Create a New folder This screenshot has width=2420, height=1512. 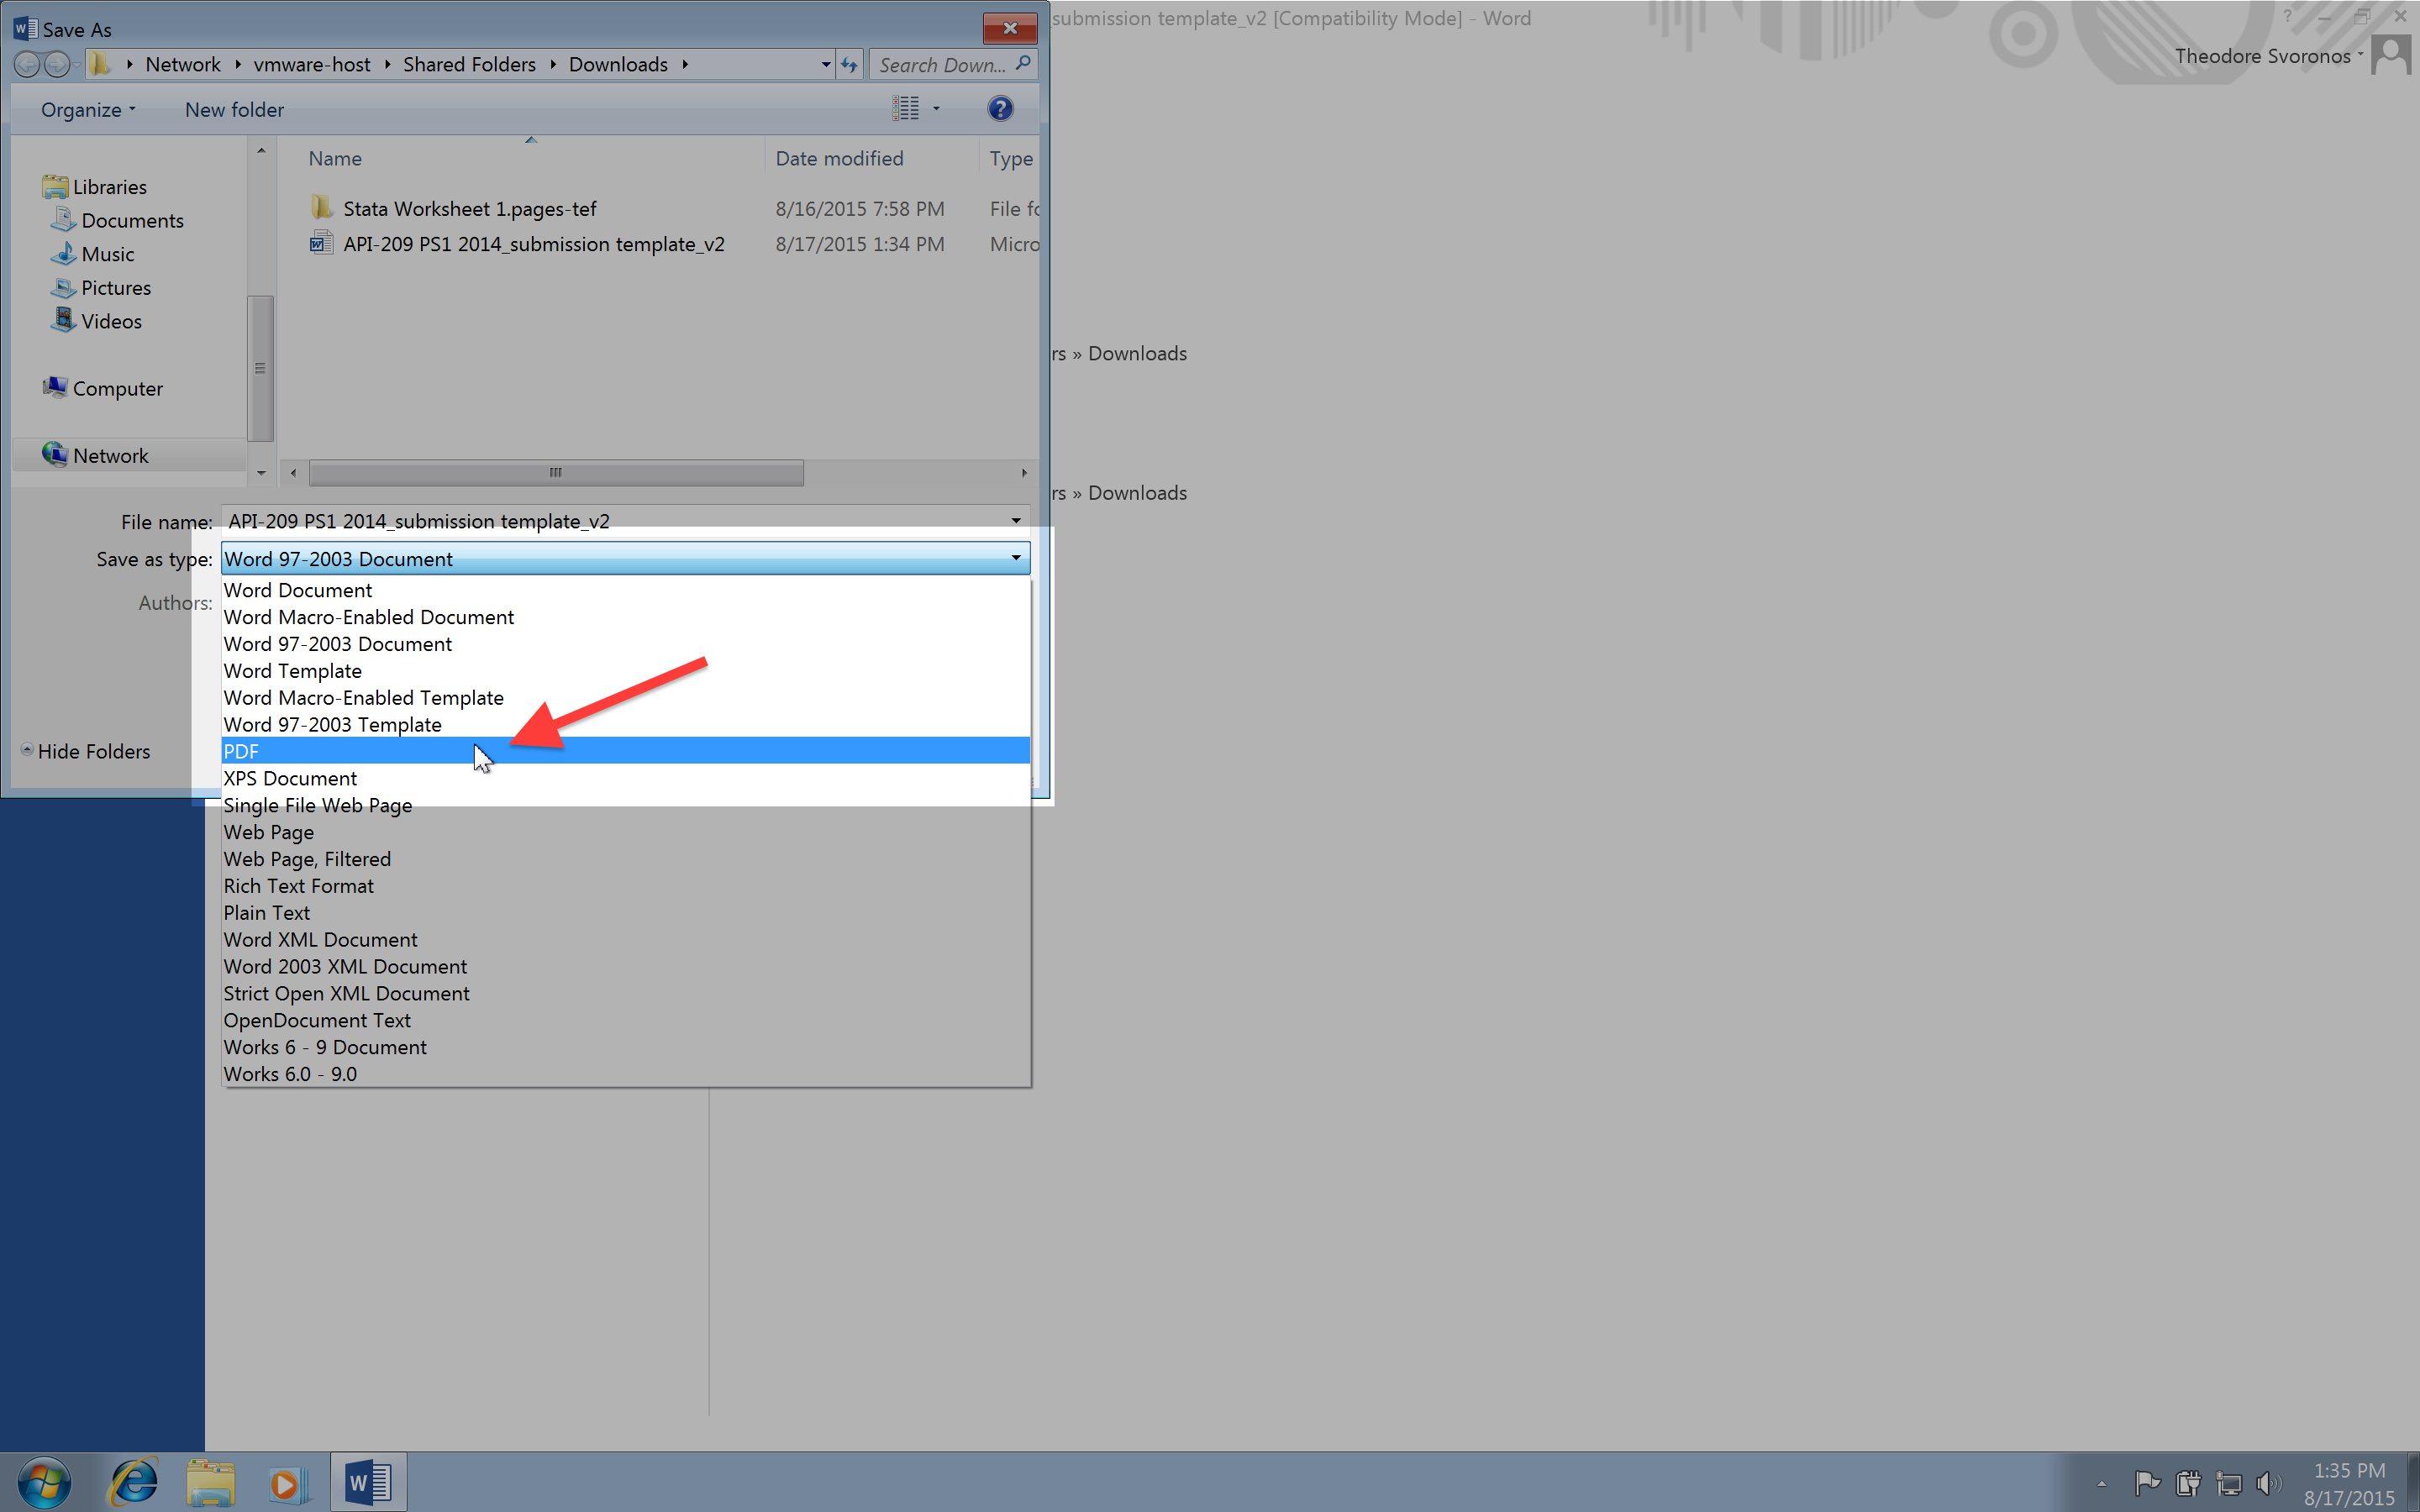234,110
